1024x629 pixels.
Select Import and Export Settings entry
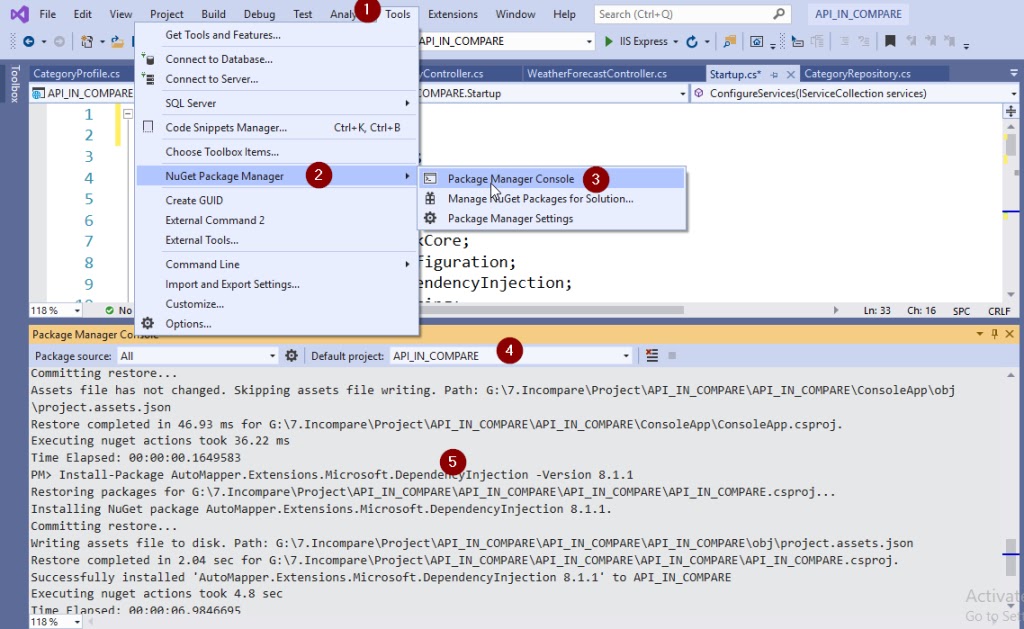277,284
